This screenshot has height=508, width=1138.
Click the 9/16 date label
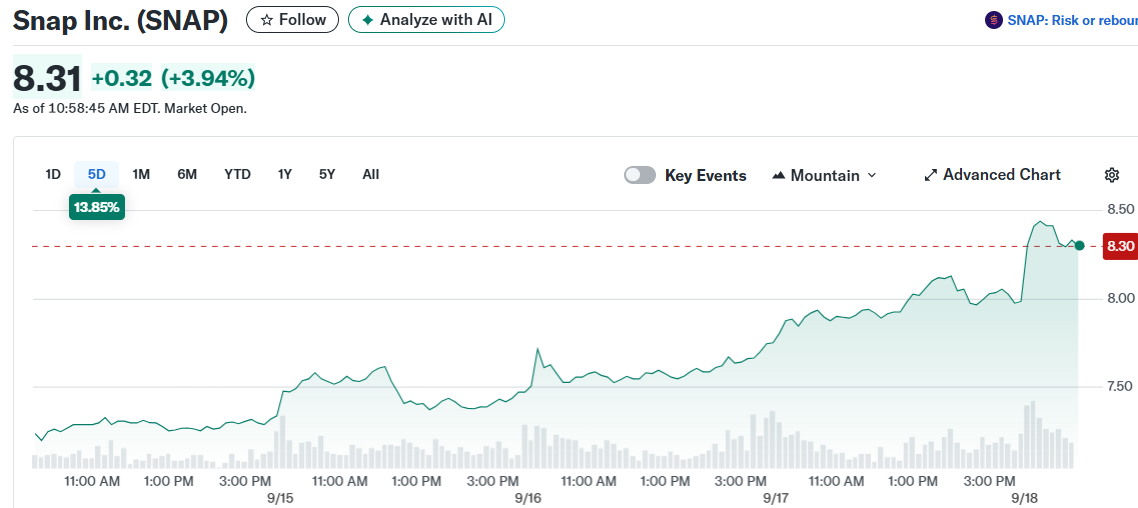tap(528, 499)
